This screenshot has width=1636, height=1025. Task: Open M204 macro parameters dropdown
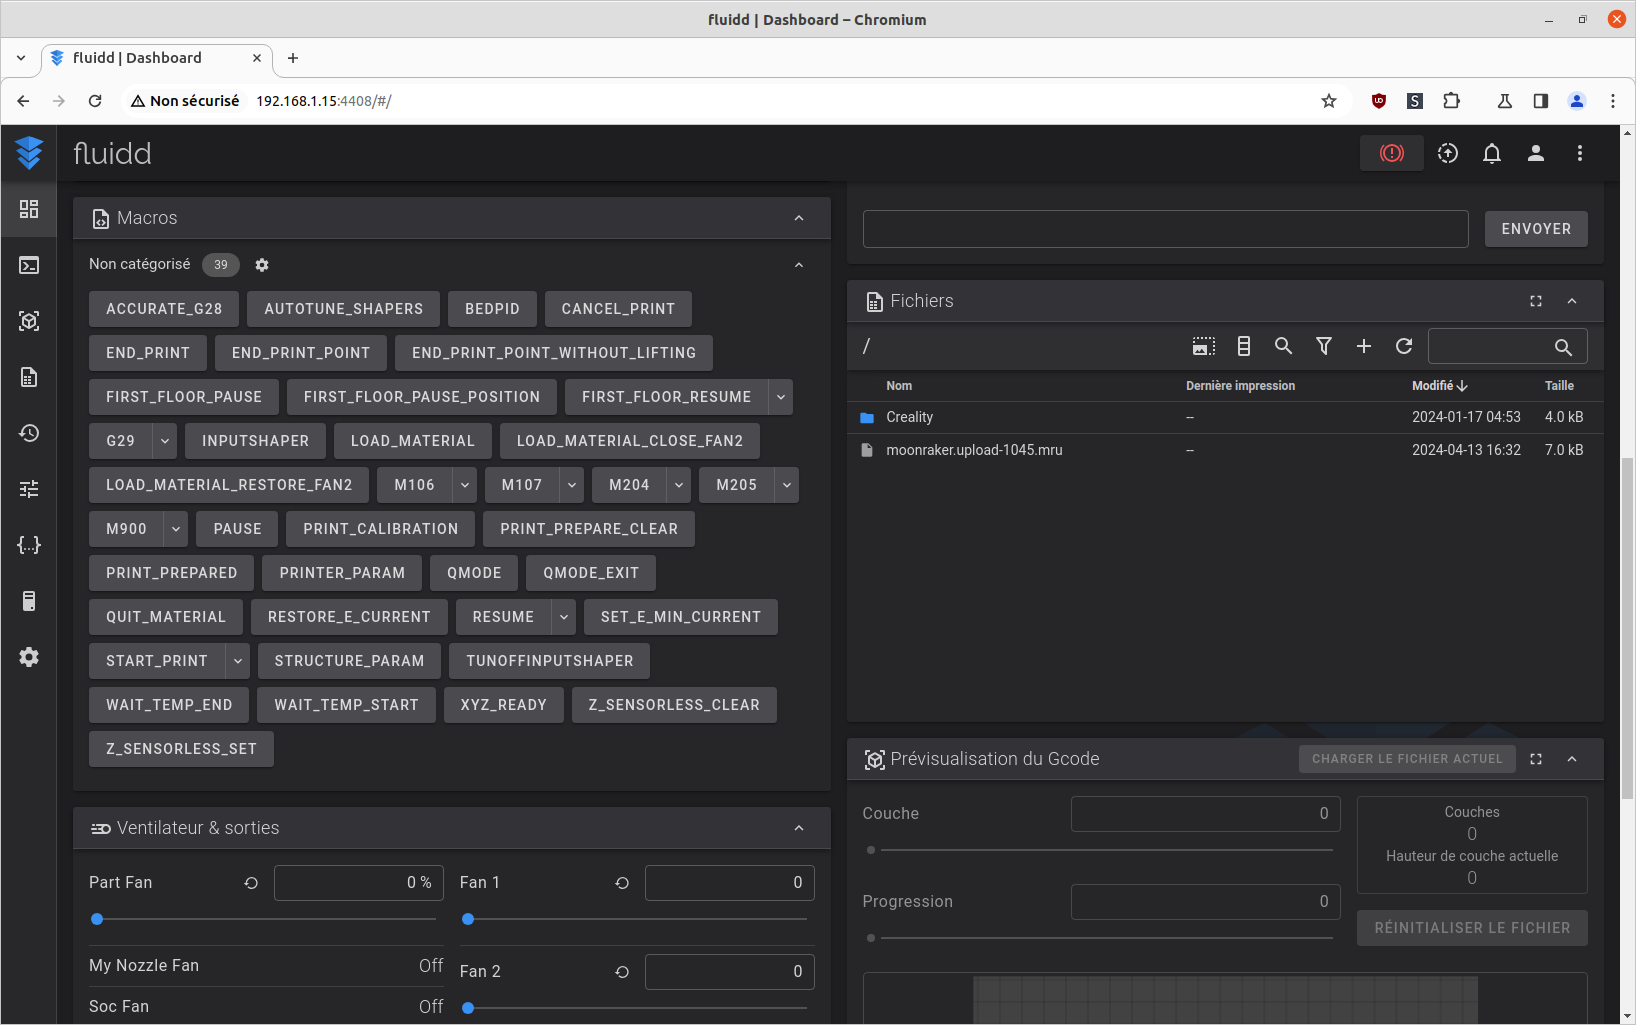pyautogui.click(x=679, y=485)
